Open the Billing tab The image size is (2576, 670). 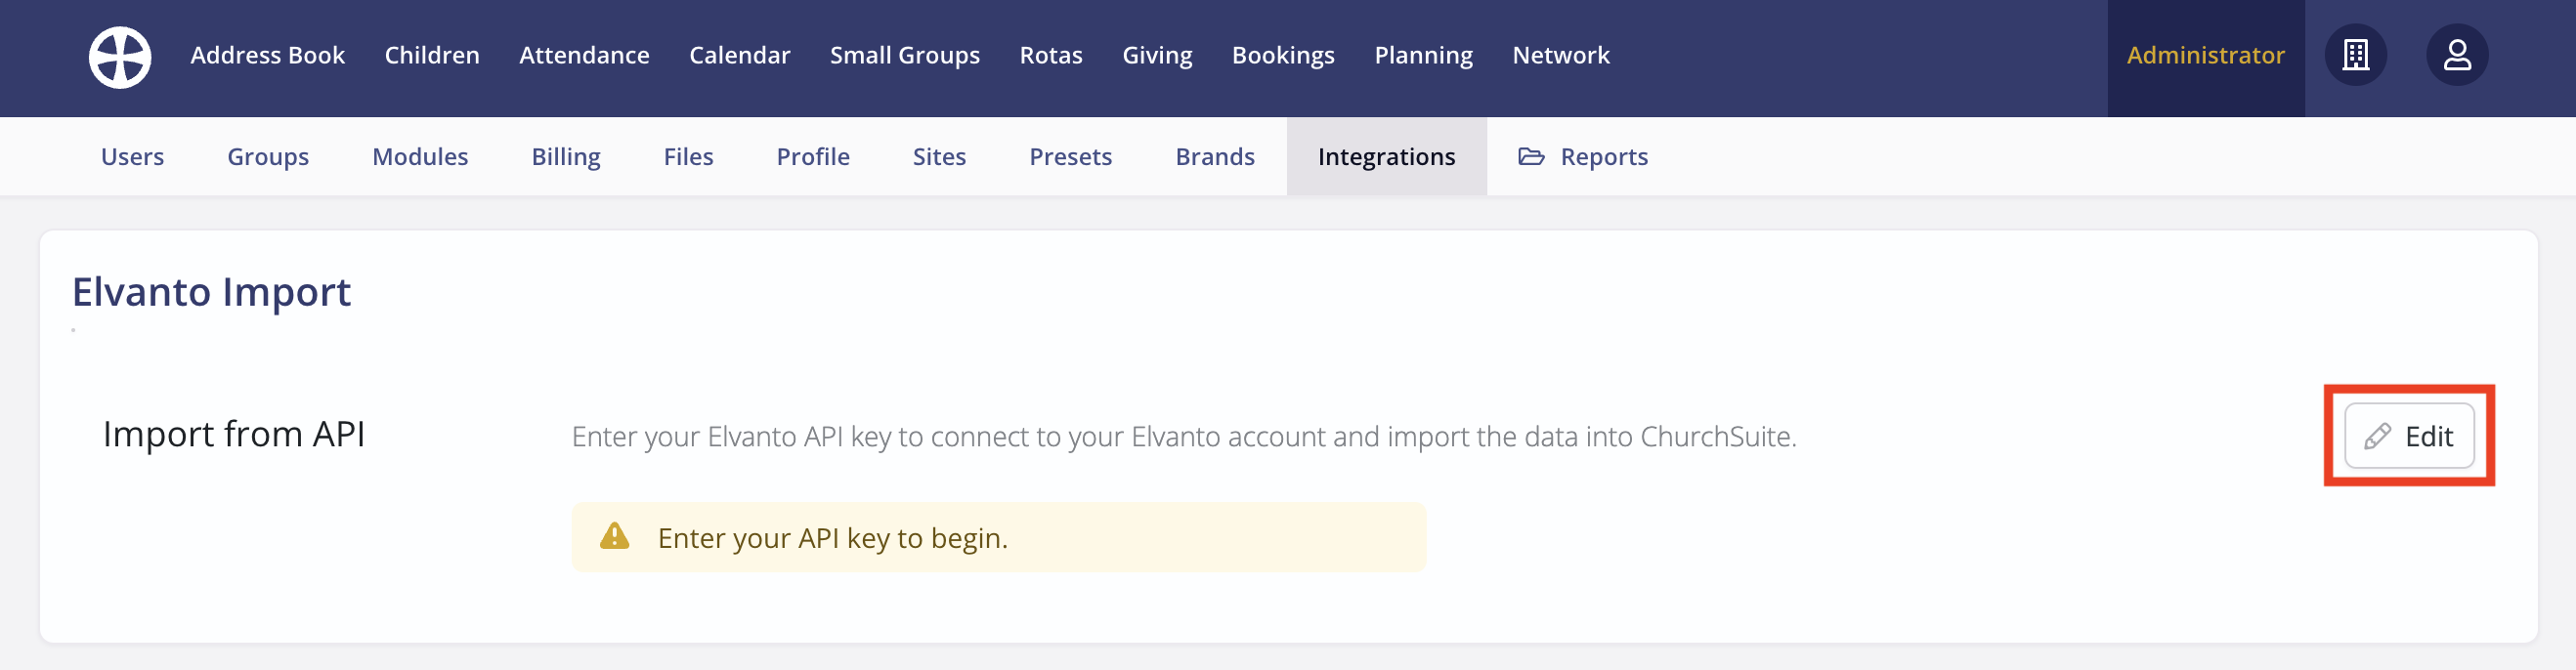(565, 157)
